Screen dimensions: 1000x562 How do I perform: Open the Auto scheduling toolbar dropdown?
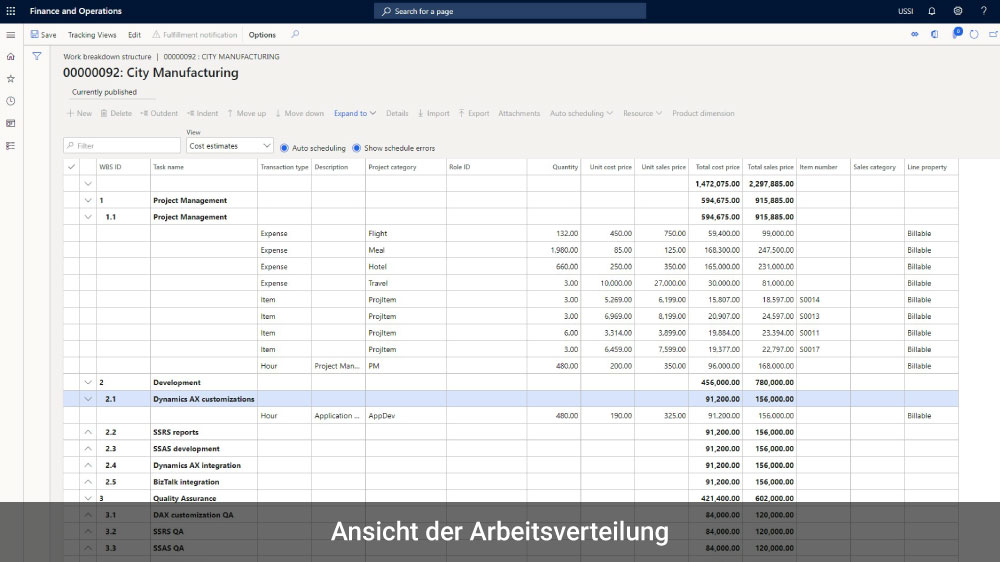(581, 114)
